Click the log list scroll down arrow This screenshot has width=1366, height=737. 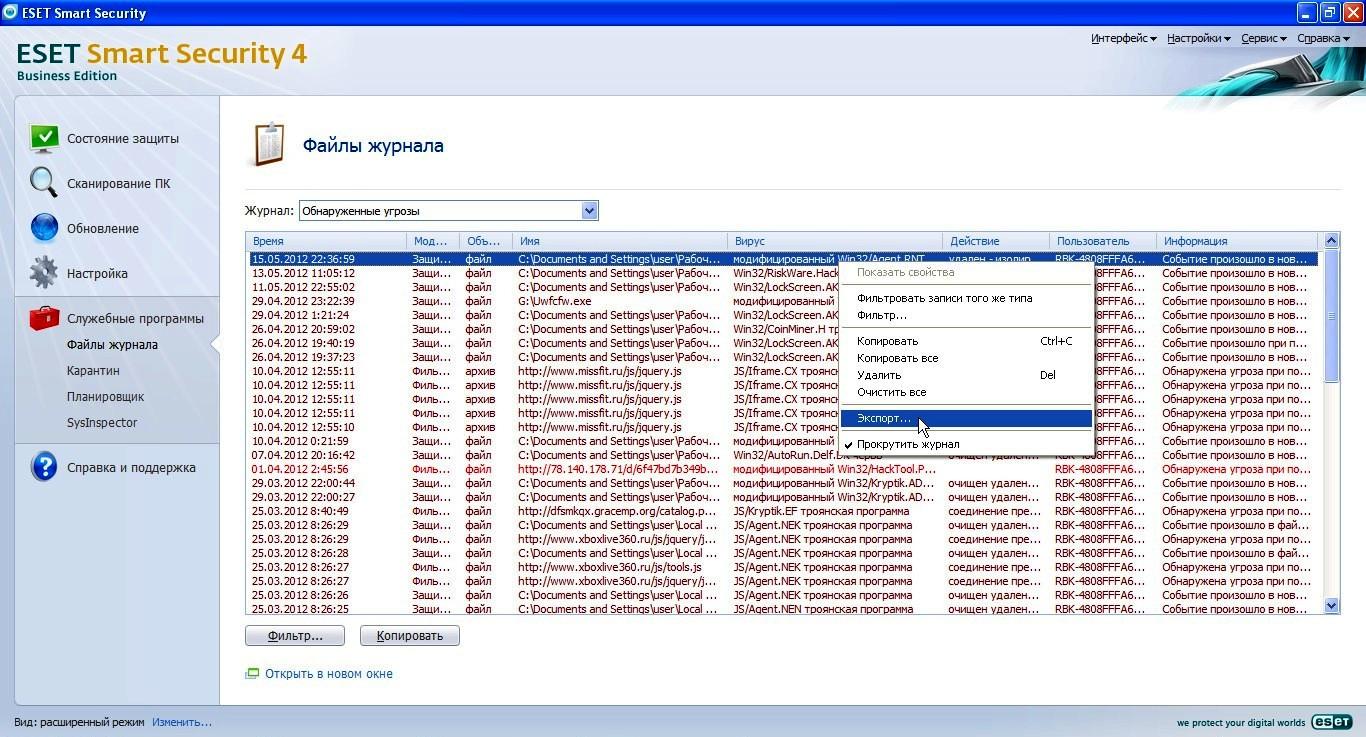(x=1331, y=605)
